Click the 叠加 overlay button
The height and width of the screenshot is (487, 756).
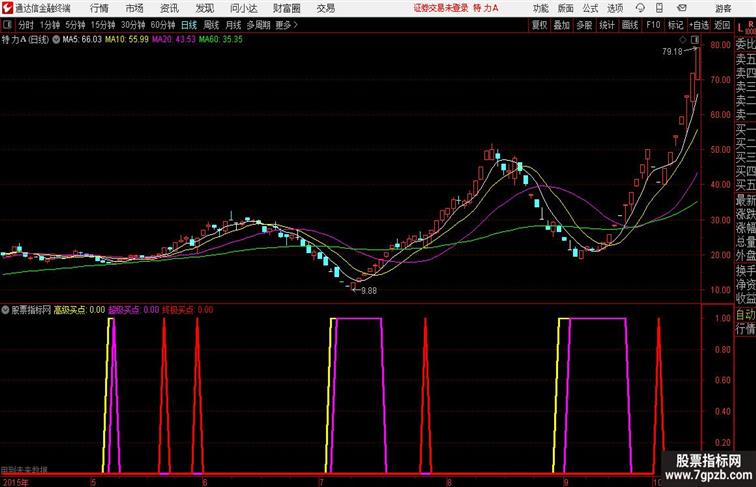(561, 25)
